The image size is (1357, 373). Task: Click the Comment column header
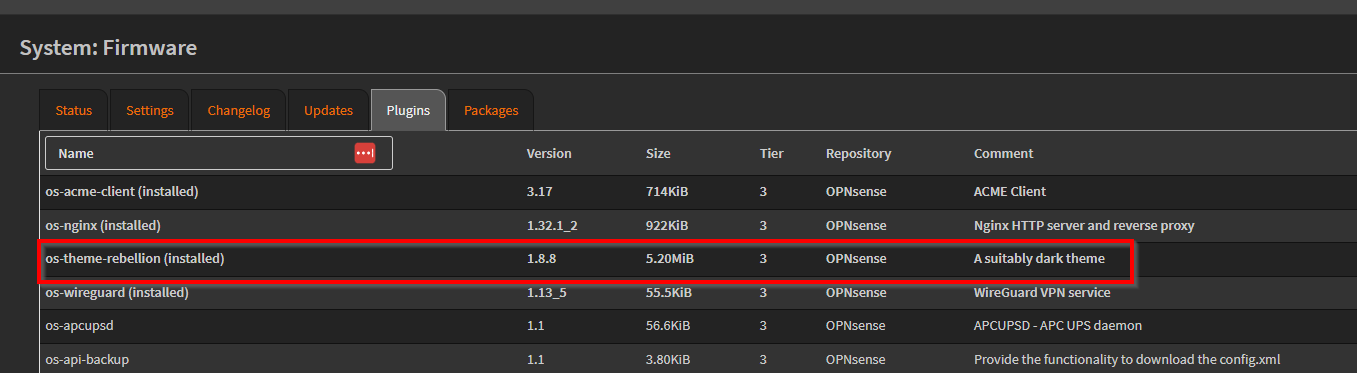[x=1004, y=154]
